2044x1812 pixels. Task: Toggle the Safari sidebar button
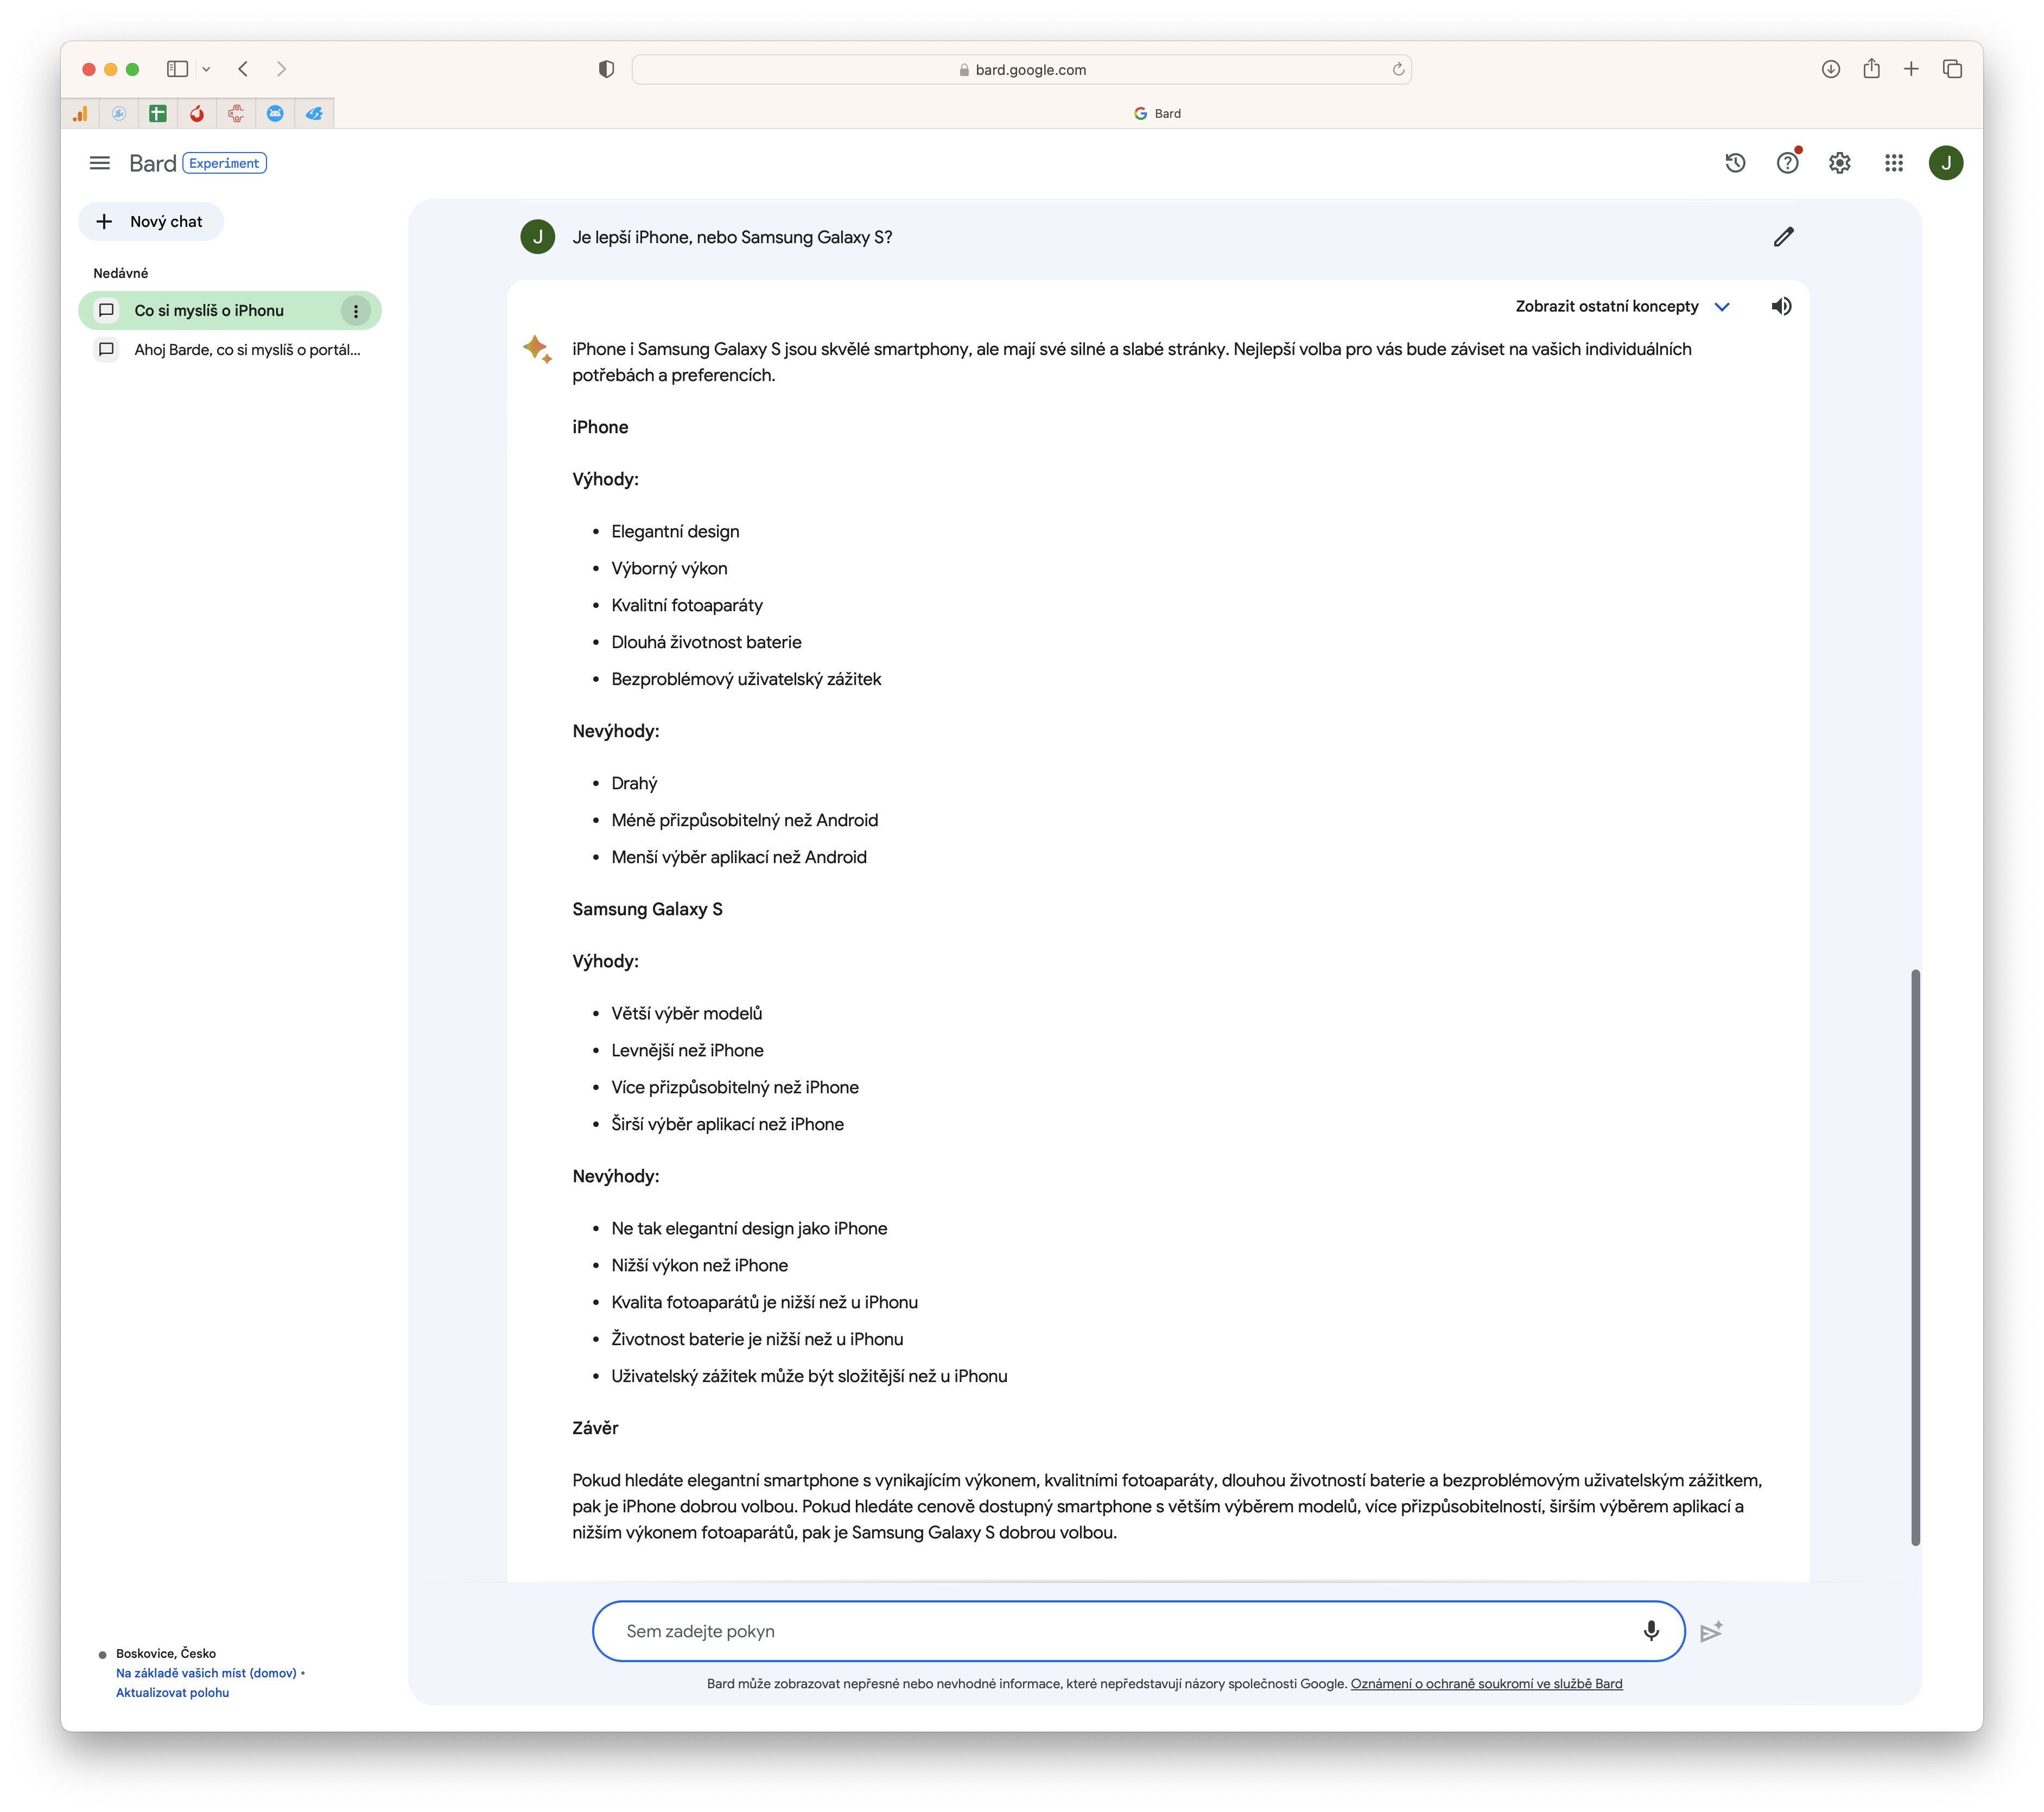(177, 69)
